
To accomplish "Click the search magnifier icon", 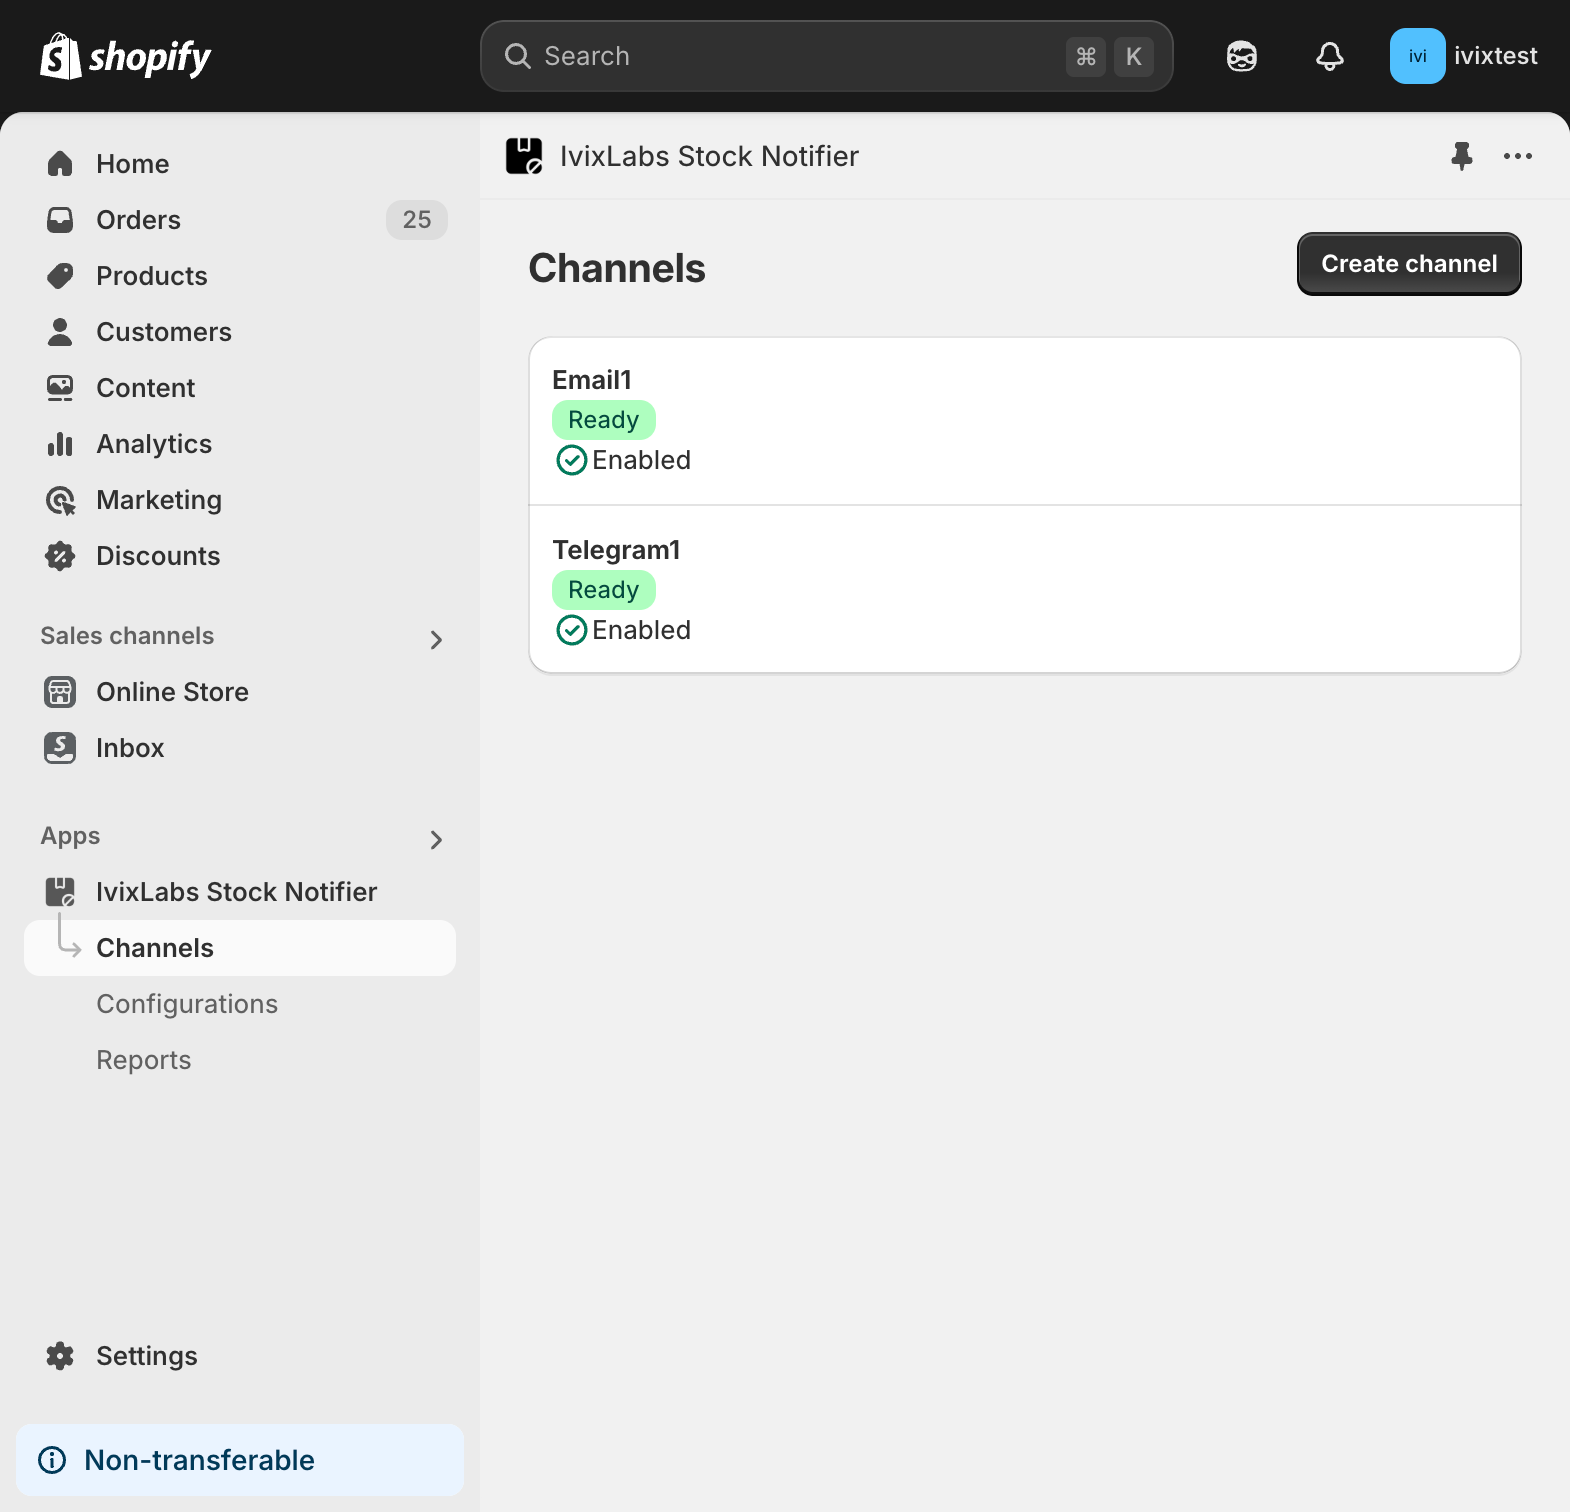I will 517,56.
